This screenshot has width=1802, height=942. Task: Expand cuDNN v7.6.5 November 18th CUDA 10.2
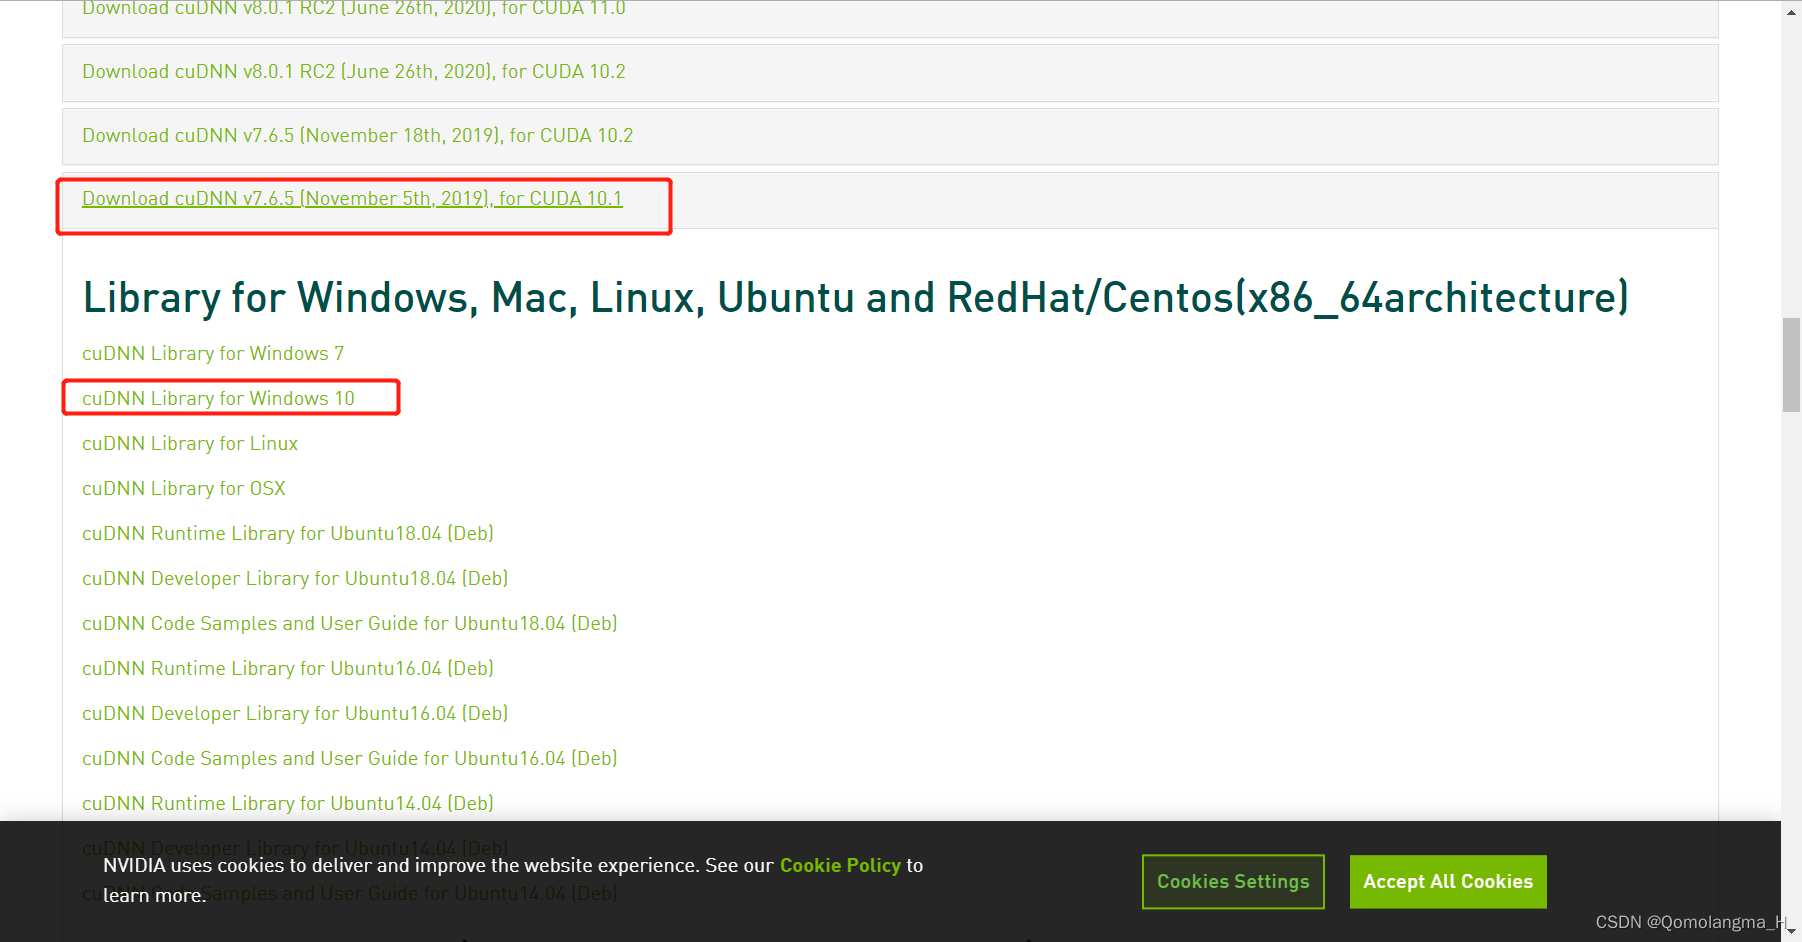[357, 136]
